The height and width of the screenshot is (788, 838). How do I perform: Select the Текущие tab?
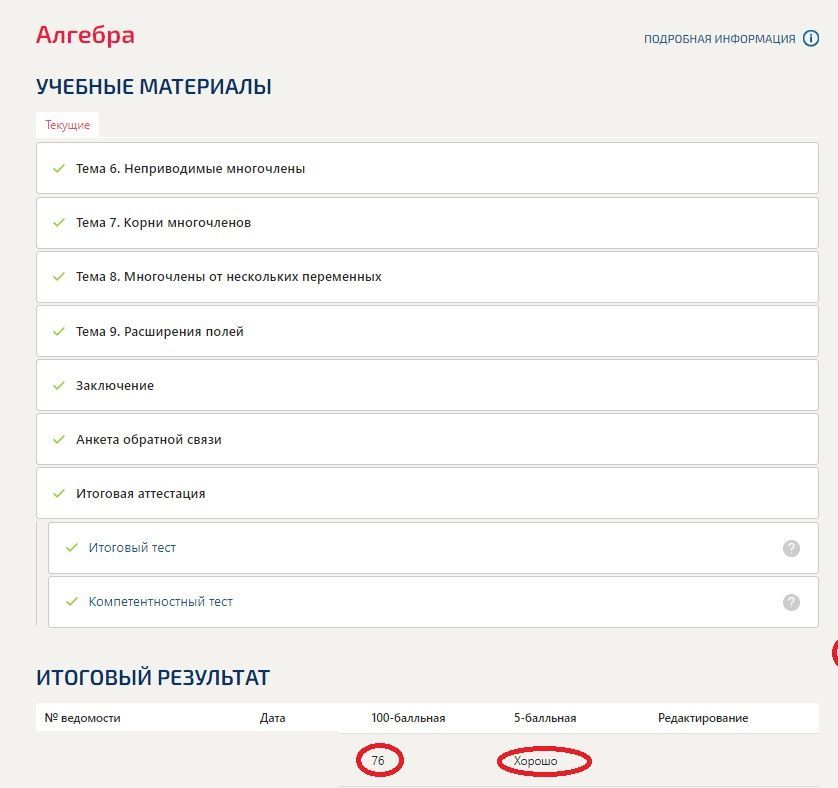[x=67, y=125]
